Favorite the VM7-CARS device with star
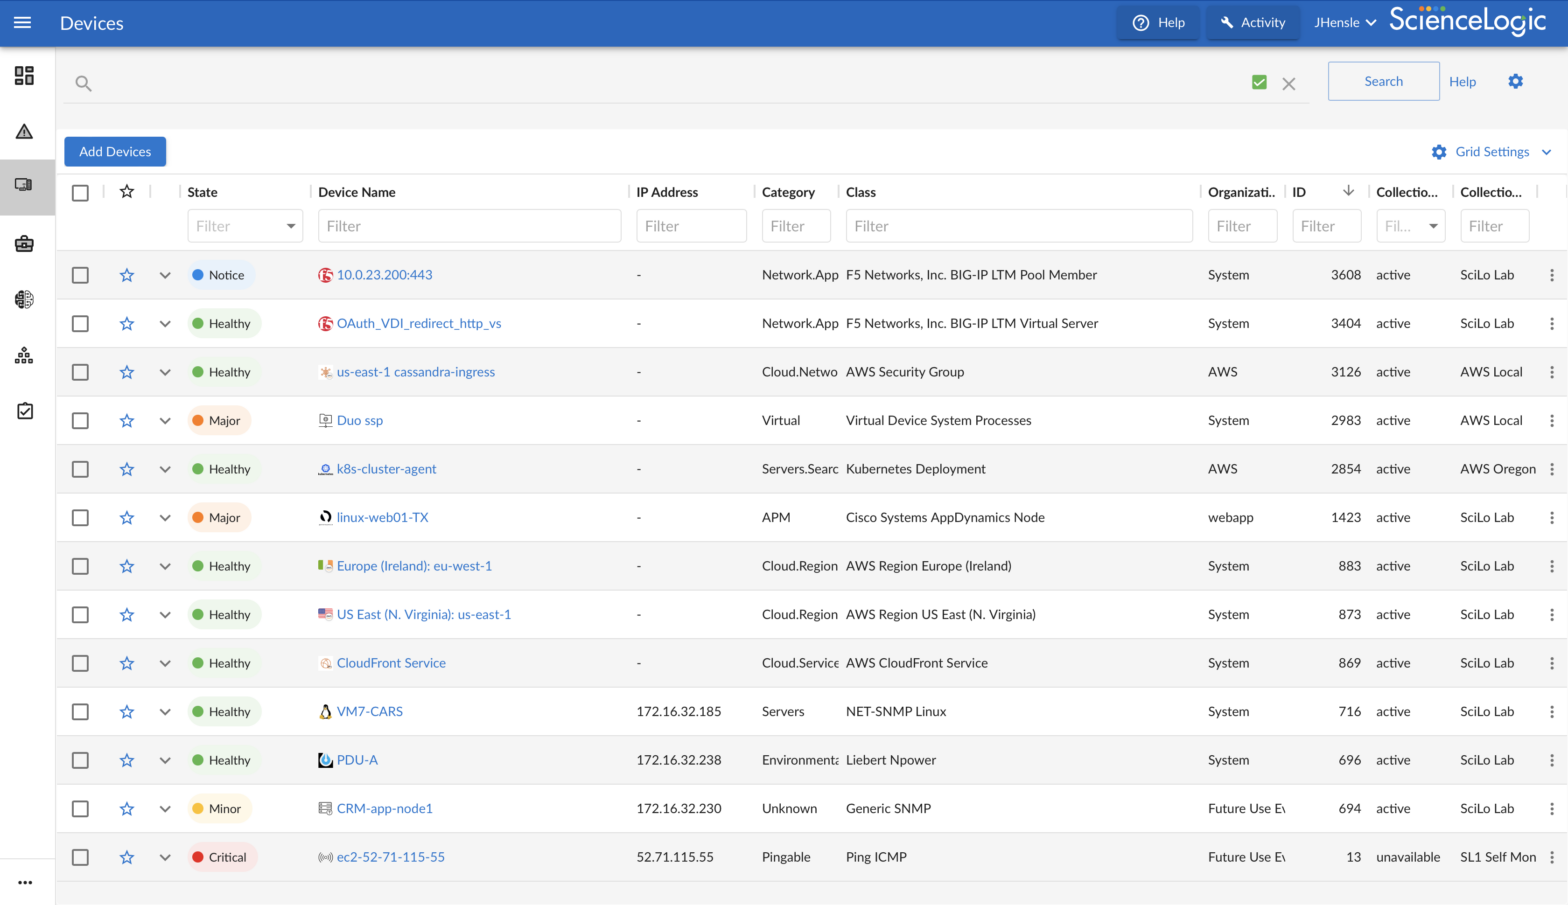This screenshot has height=905, width=1568. [127, 712]
